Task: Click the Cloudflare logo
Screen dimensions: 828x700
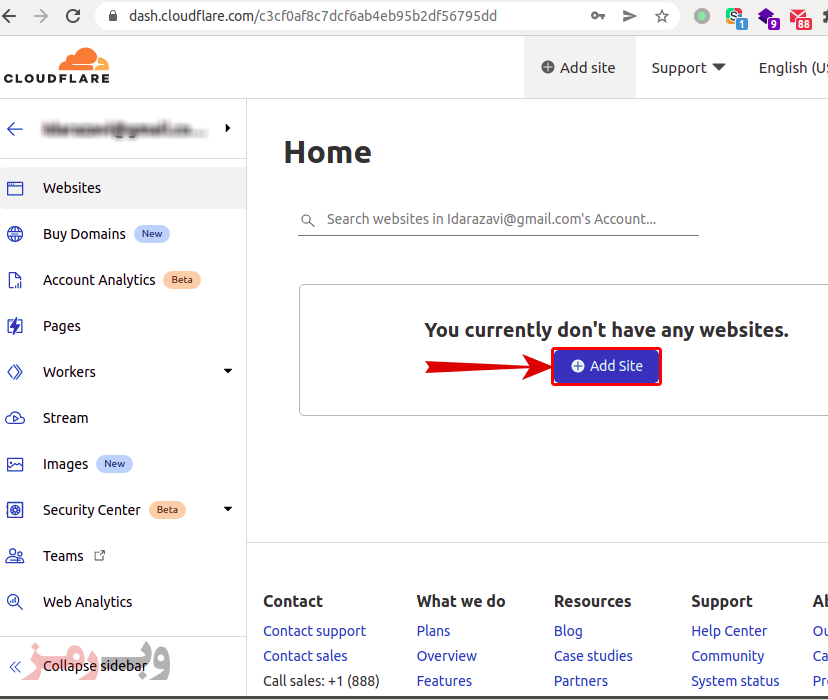Action: [x=57, y=66]
